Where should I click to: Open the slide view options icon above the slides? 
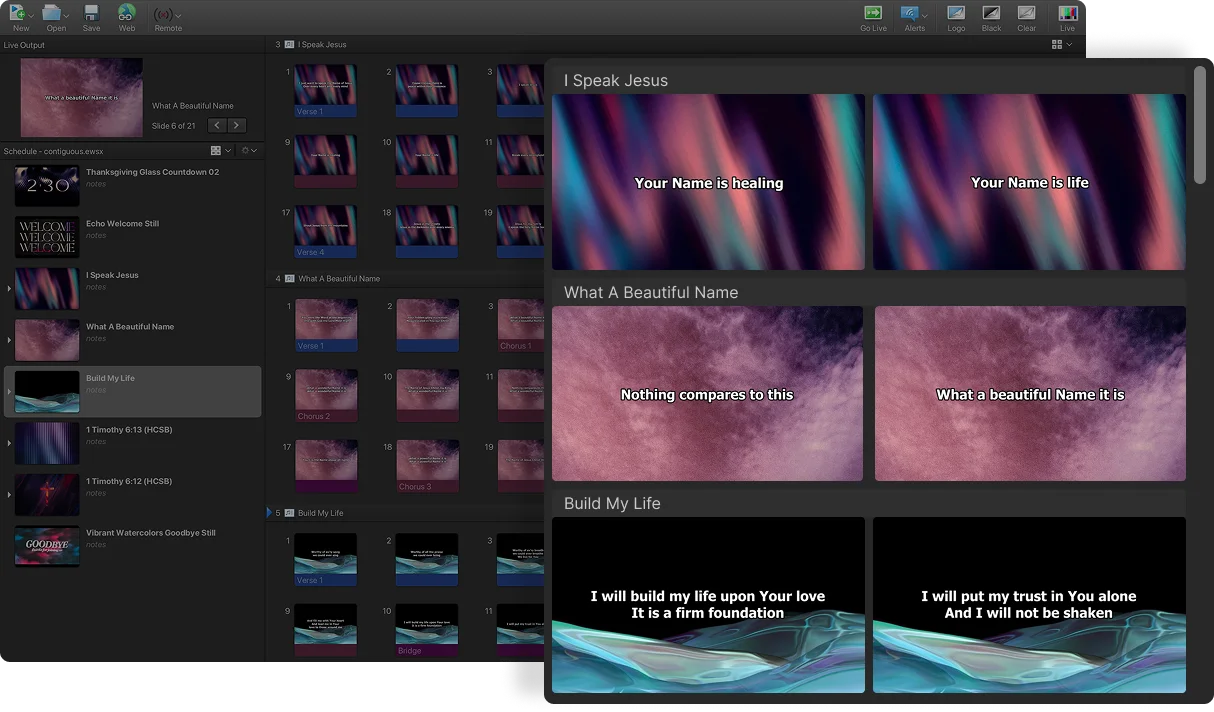pyautogui.click(x=1057, y=44)
